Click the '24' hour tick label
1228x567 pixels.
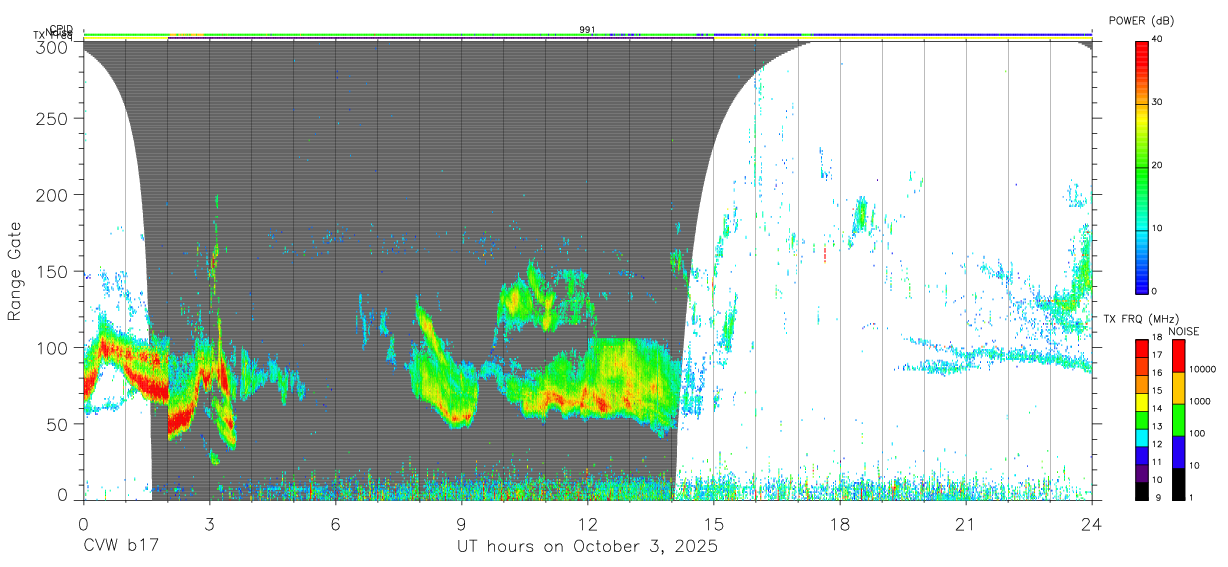[1091, 524]
